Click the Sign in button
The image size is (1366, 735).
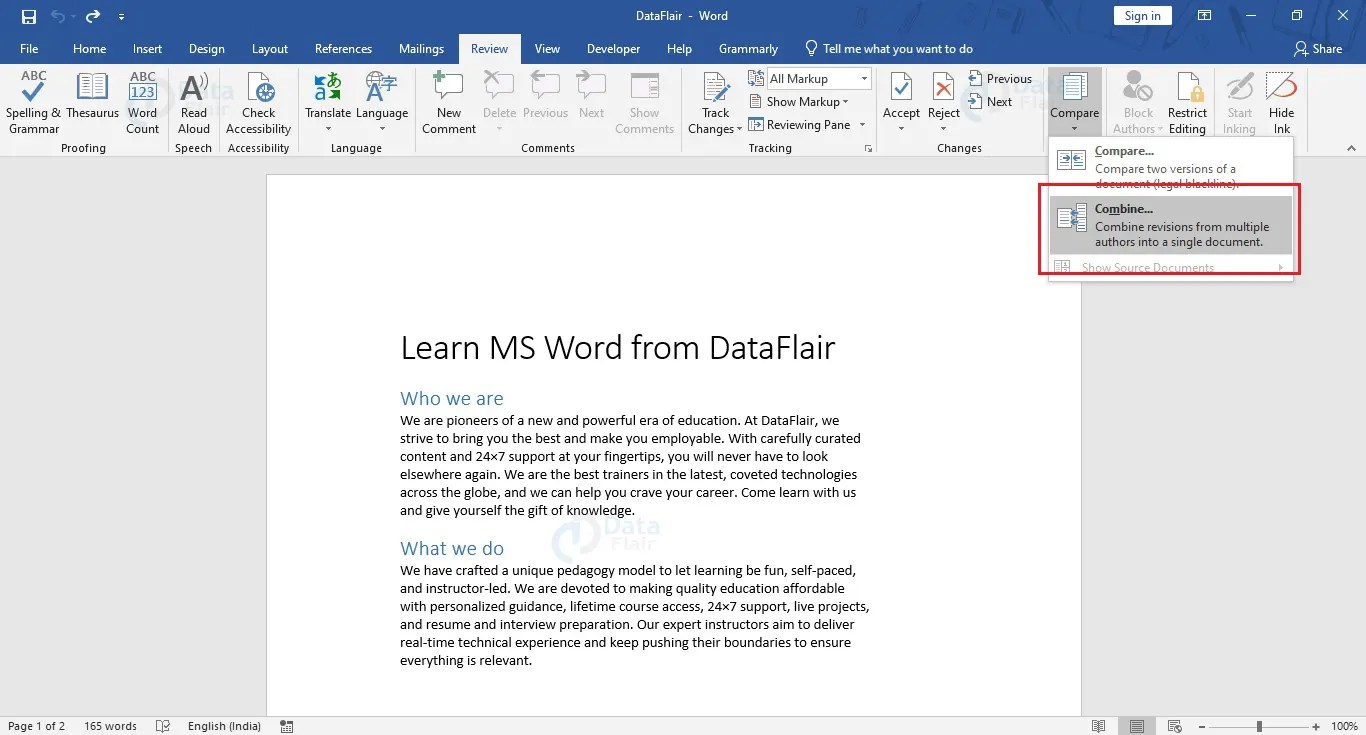coord(1142,15)
